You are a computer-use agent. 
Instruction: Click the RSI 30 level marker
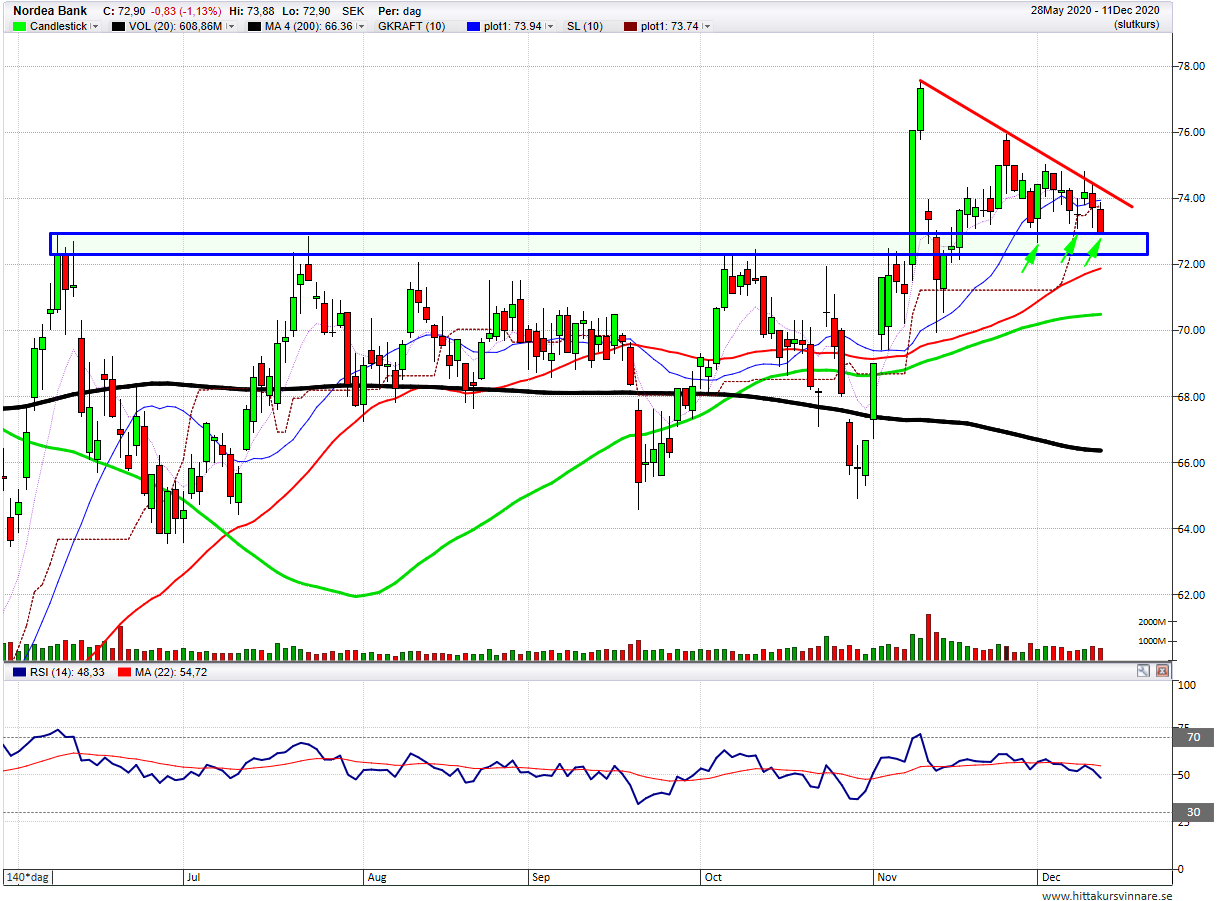coord(1192,812)
